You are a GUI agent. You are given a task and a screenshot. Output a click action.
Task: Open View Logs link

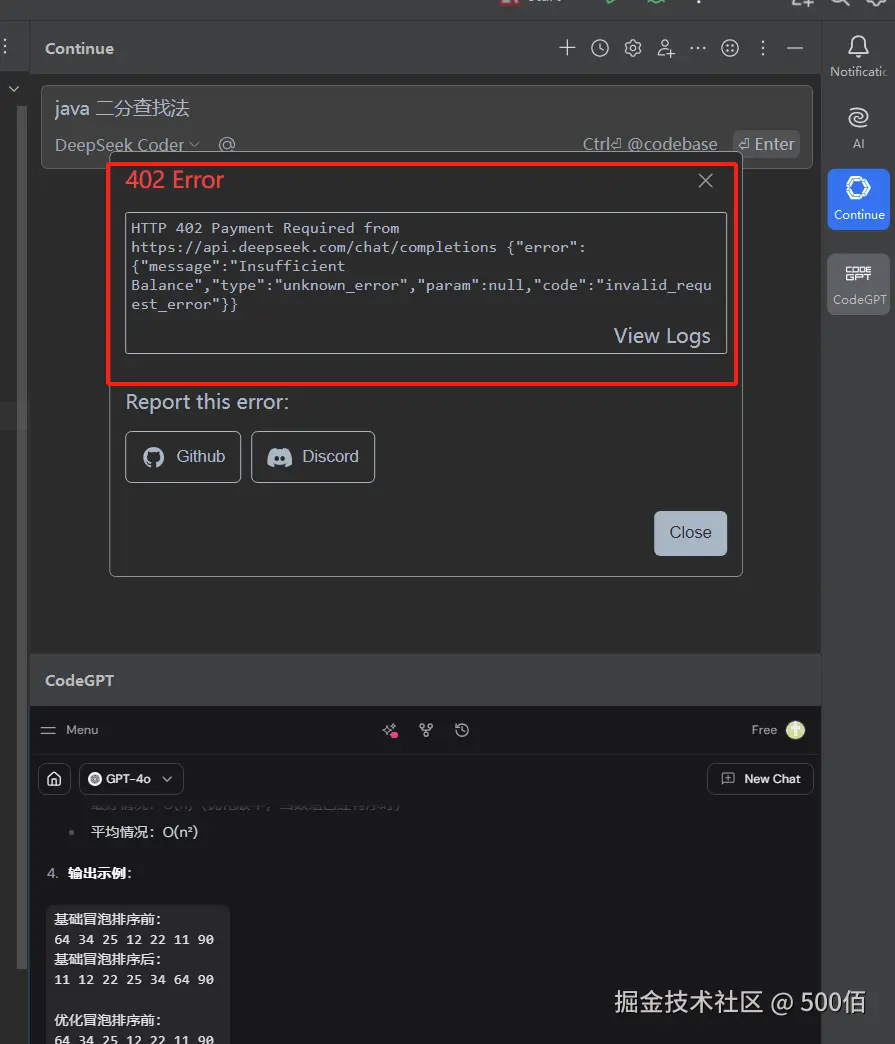coord(662,336)
